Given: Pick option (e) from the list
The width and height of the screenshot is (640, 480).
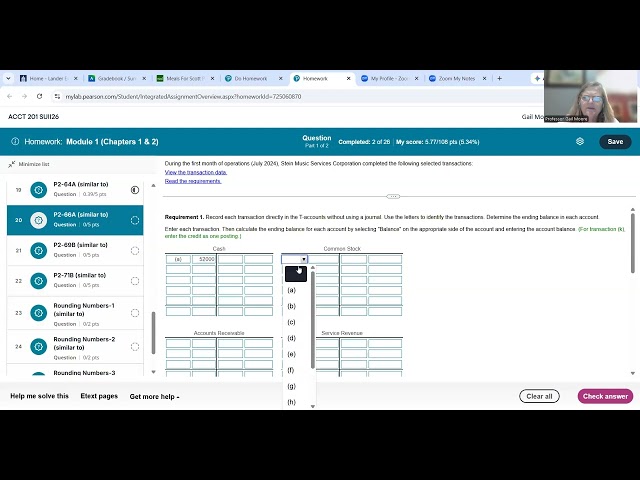Looking at the screenshot, I should point(291,354).
